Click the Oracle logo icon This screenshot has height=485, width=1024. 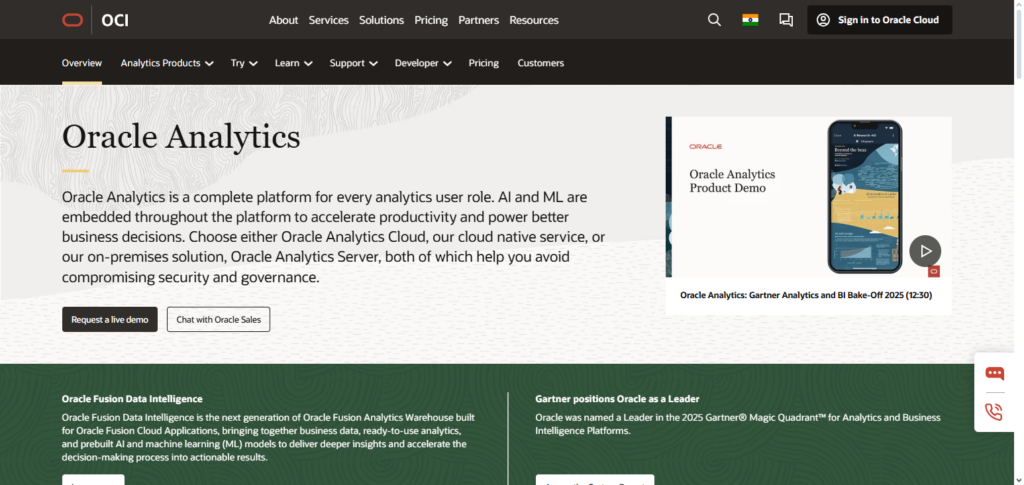tap(72, 20)
